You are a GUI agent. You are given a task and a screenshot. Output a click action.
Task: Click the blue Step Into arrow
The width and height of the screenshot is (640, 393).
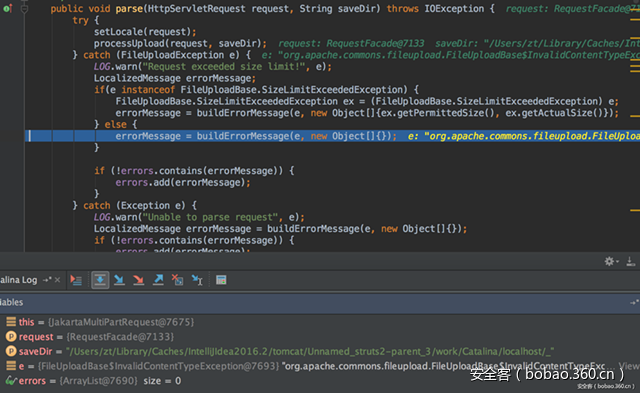click(119, 280)
